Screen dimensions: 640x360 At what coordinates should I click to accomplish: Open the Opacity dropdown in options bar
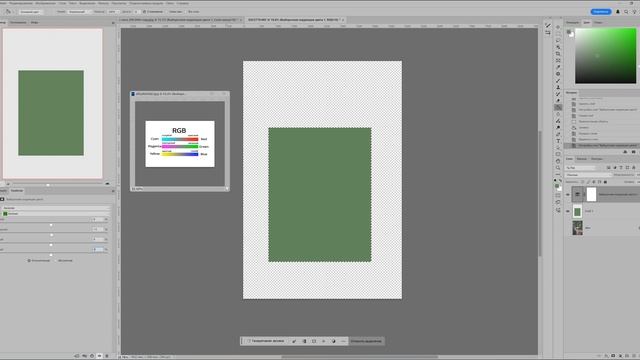(x=113, y=12)
